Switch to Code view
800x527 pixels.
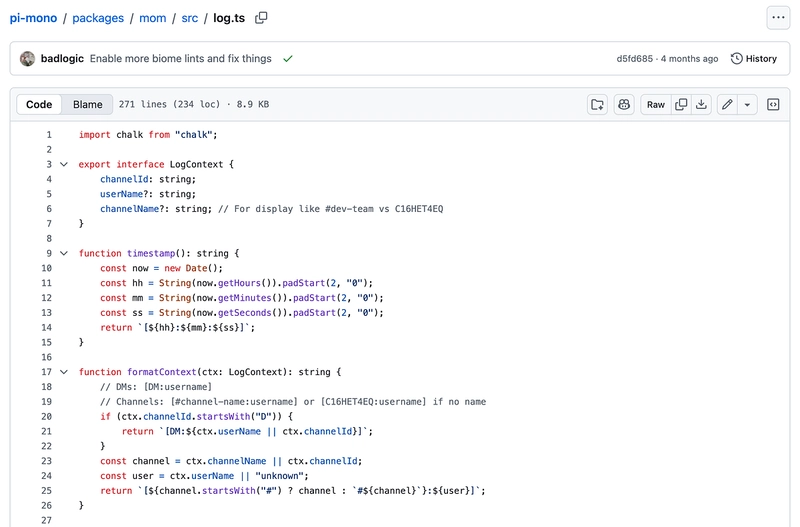pos(39,104)
